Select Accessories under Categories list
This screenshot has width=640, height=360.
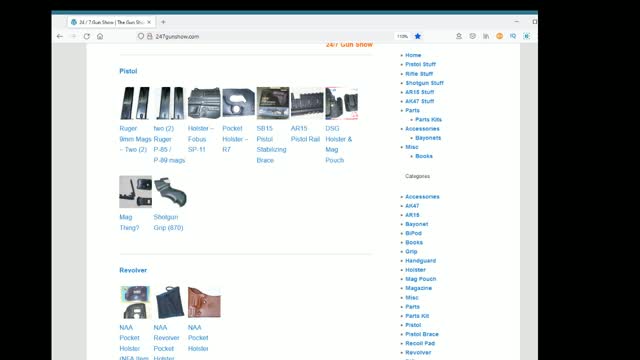point(422,197)
